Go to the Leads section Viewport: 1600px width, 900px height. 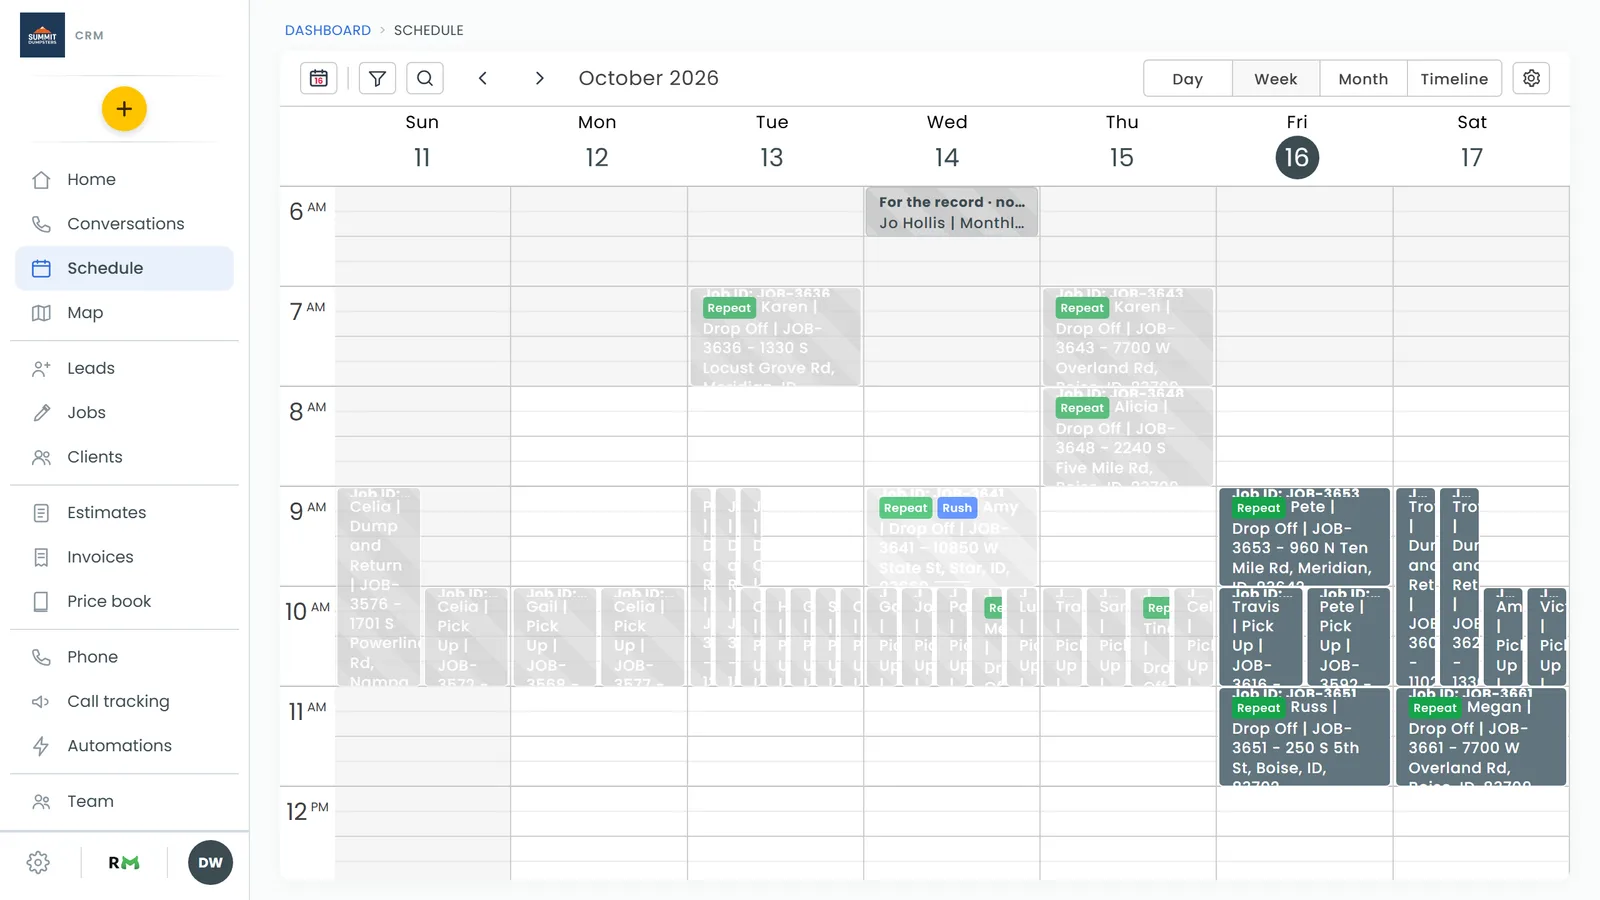(124, 368)
